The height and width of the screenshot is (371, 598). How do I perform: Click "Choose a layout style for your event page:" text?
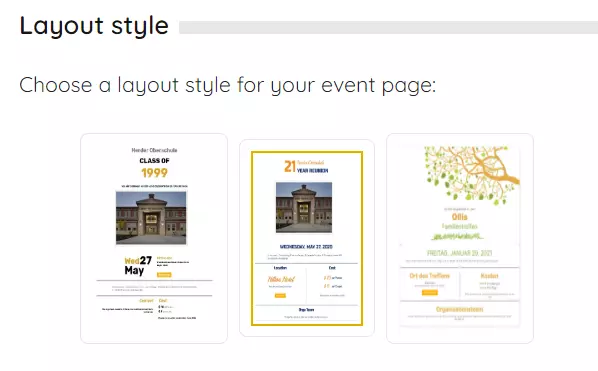[x=228, y=85]
